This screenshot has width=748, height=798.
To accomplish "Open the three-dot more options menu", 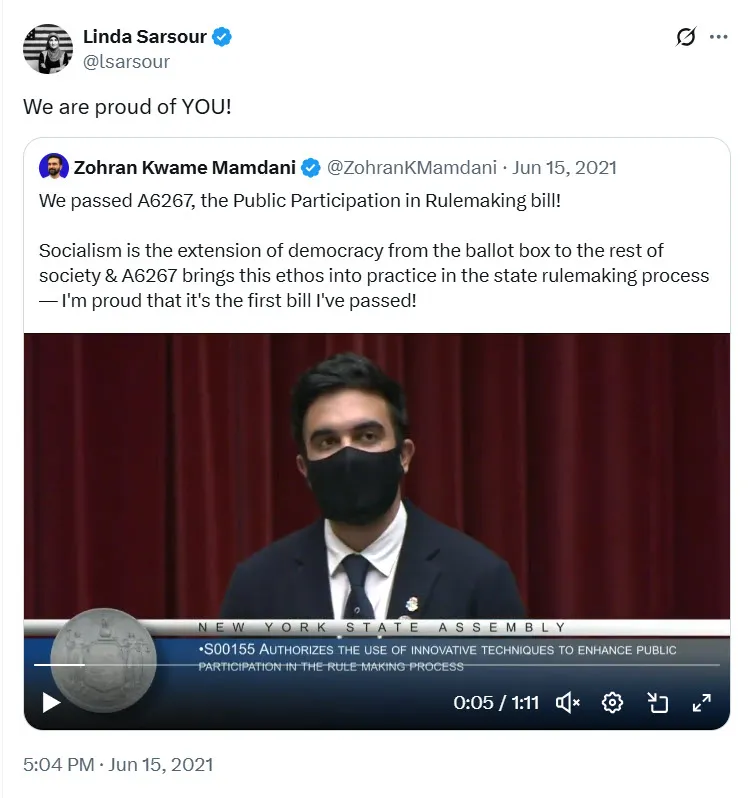I will 718,38.
